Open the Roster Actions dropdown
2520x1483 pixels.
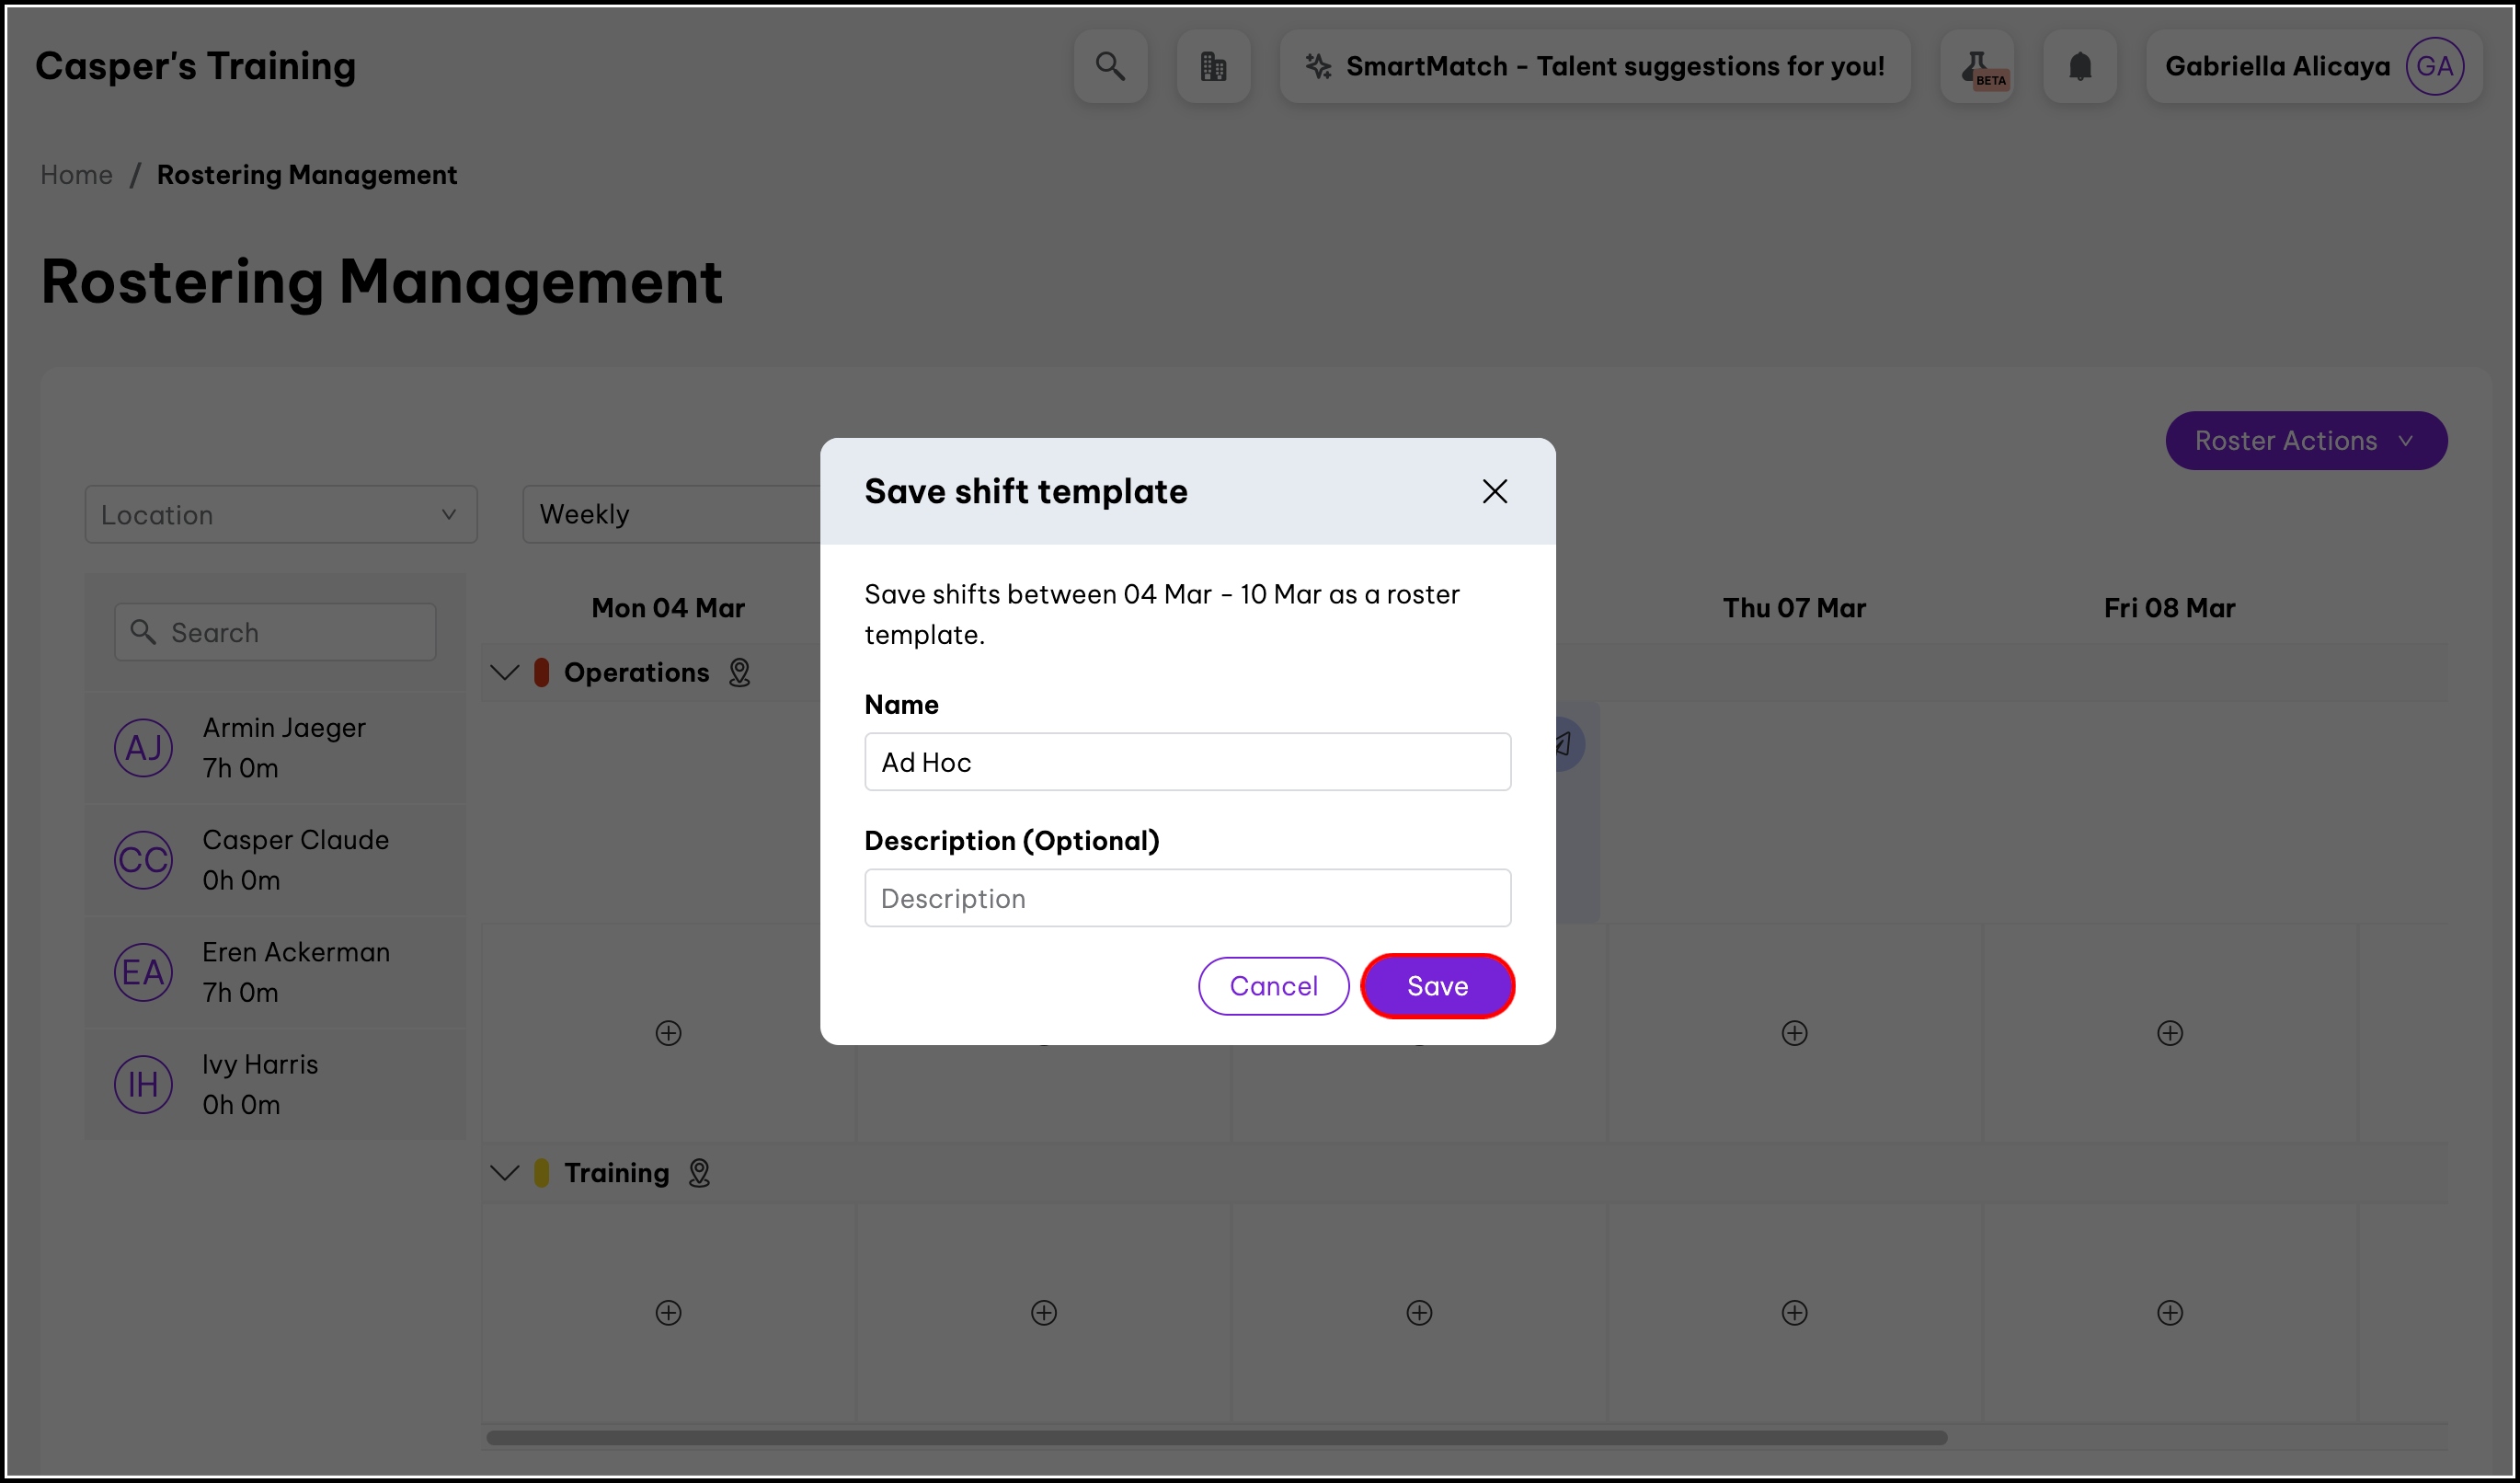(x=2305, y=440)
